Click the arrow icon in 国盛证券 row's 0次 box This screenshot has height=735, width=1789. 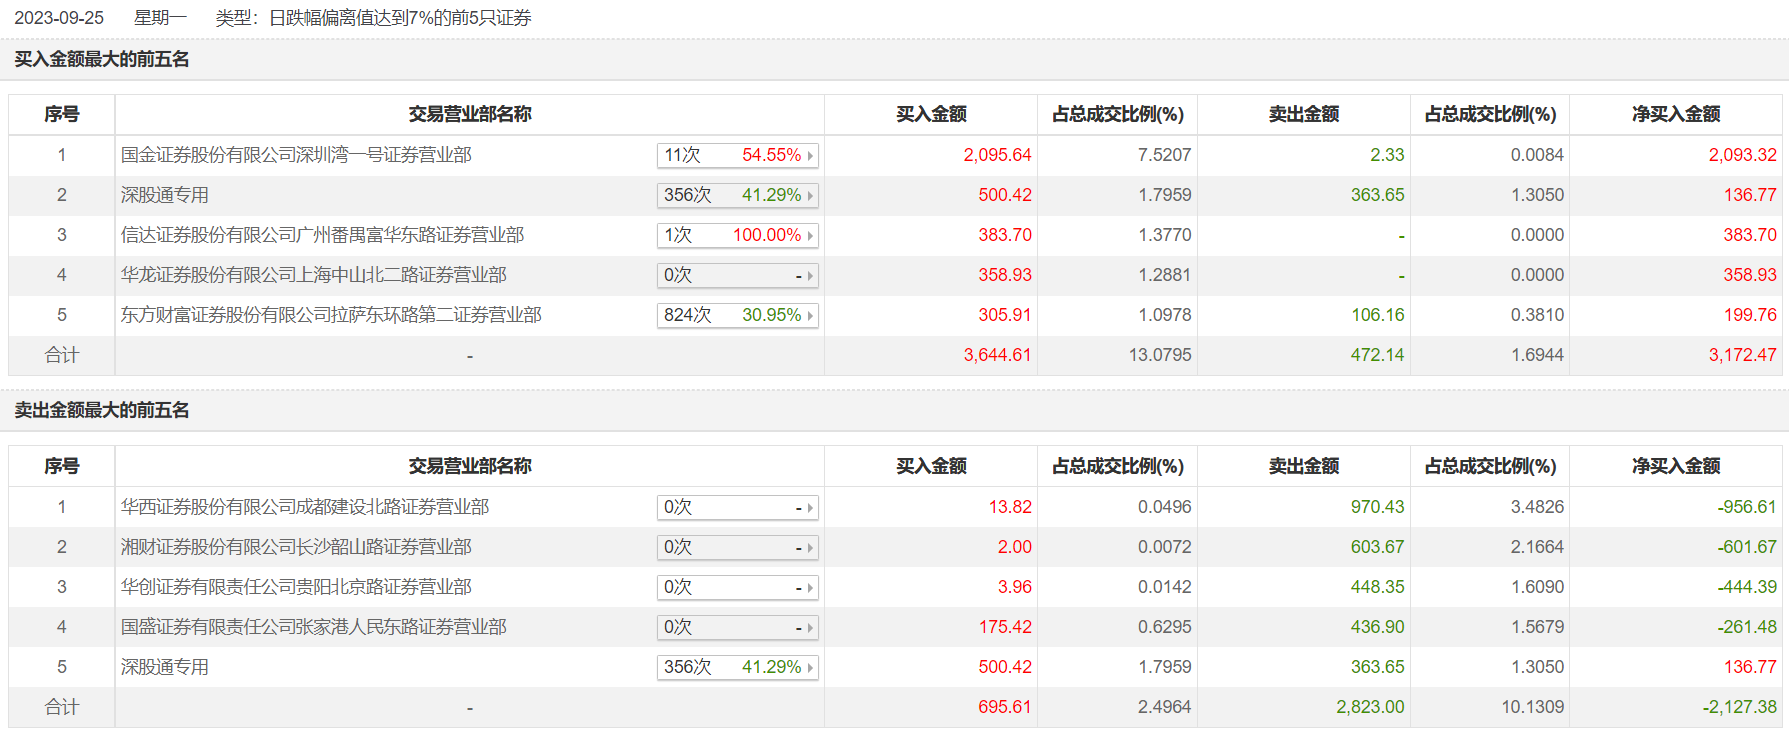click(810, 628)
